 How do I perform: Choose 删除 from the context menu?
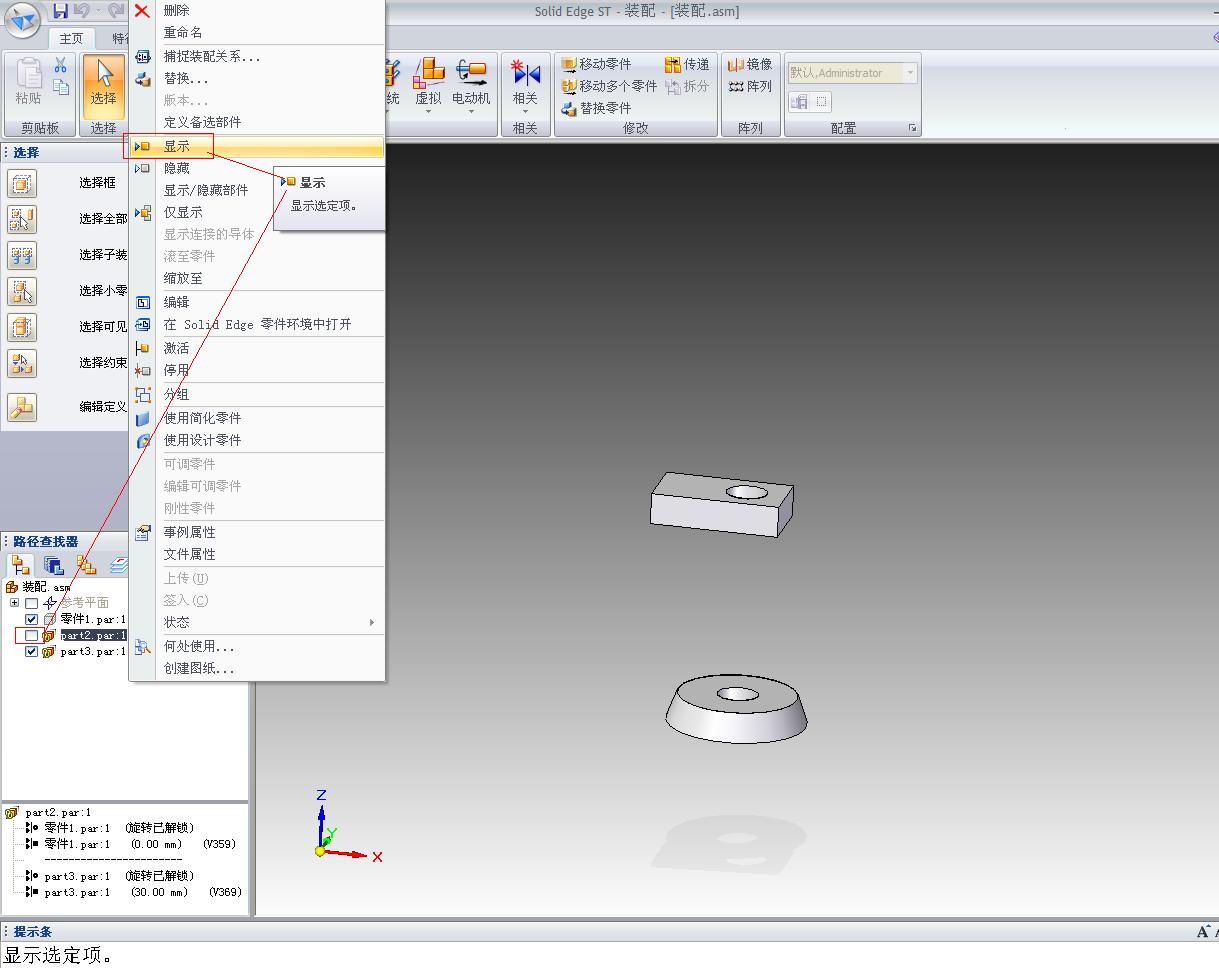(257, 11)
